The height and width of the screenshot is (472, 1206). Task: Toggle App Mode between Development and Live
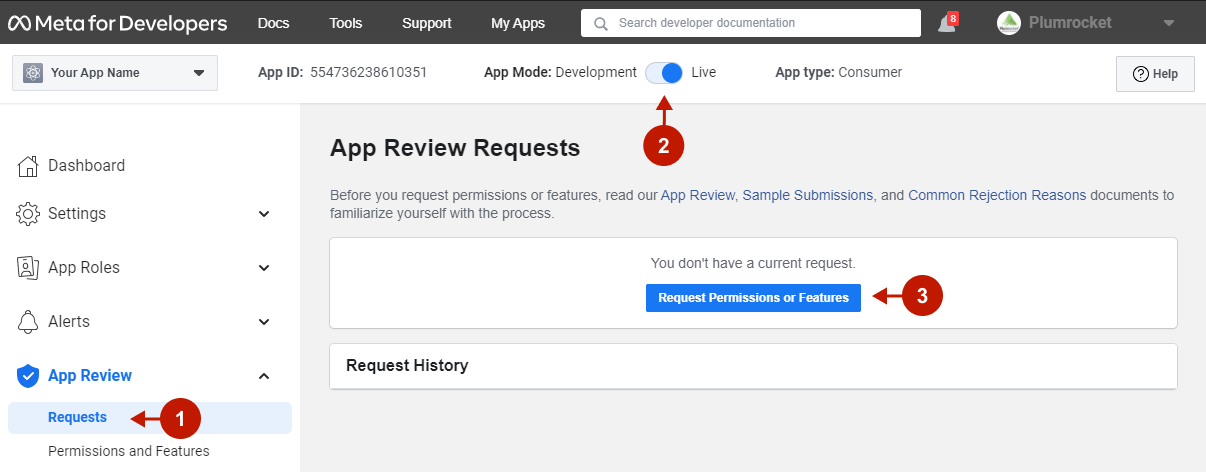664,73
